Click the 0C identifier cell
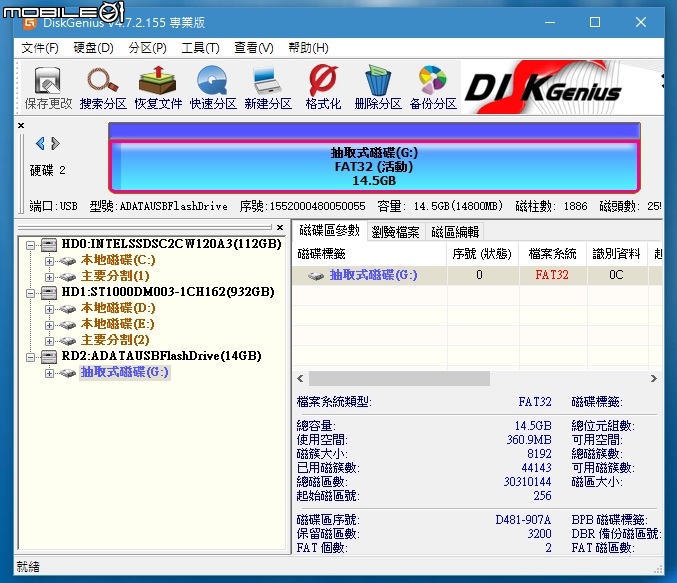The width and height of the screenshot is (677, 583). (616, 275)
